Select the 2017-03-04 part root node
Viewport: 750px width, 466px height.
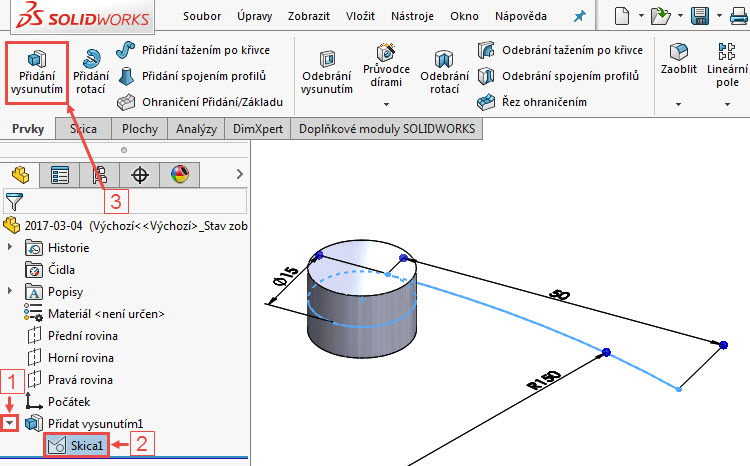point(125,225)
